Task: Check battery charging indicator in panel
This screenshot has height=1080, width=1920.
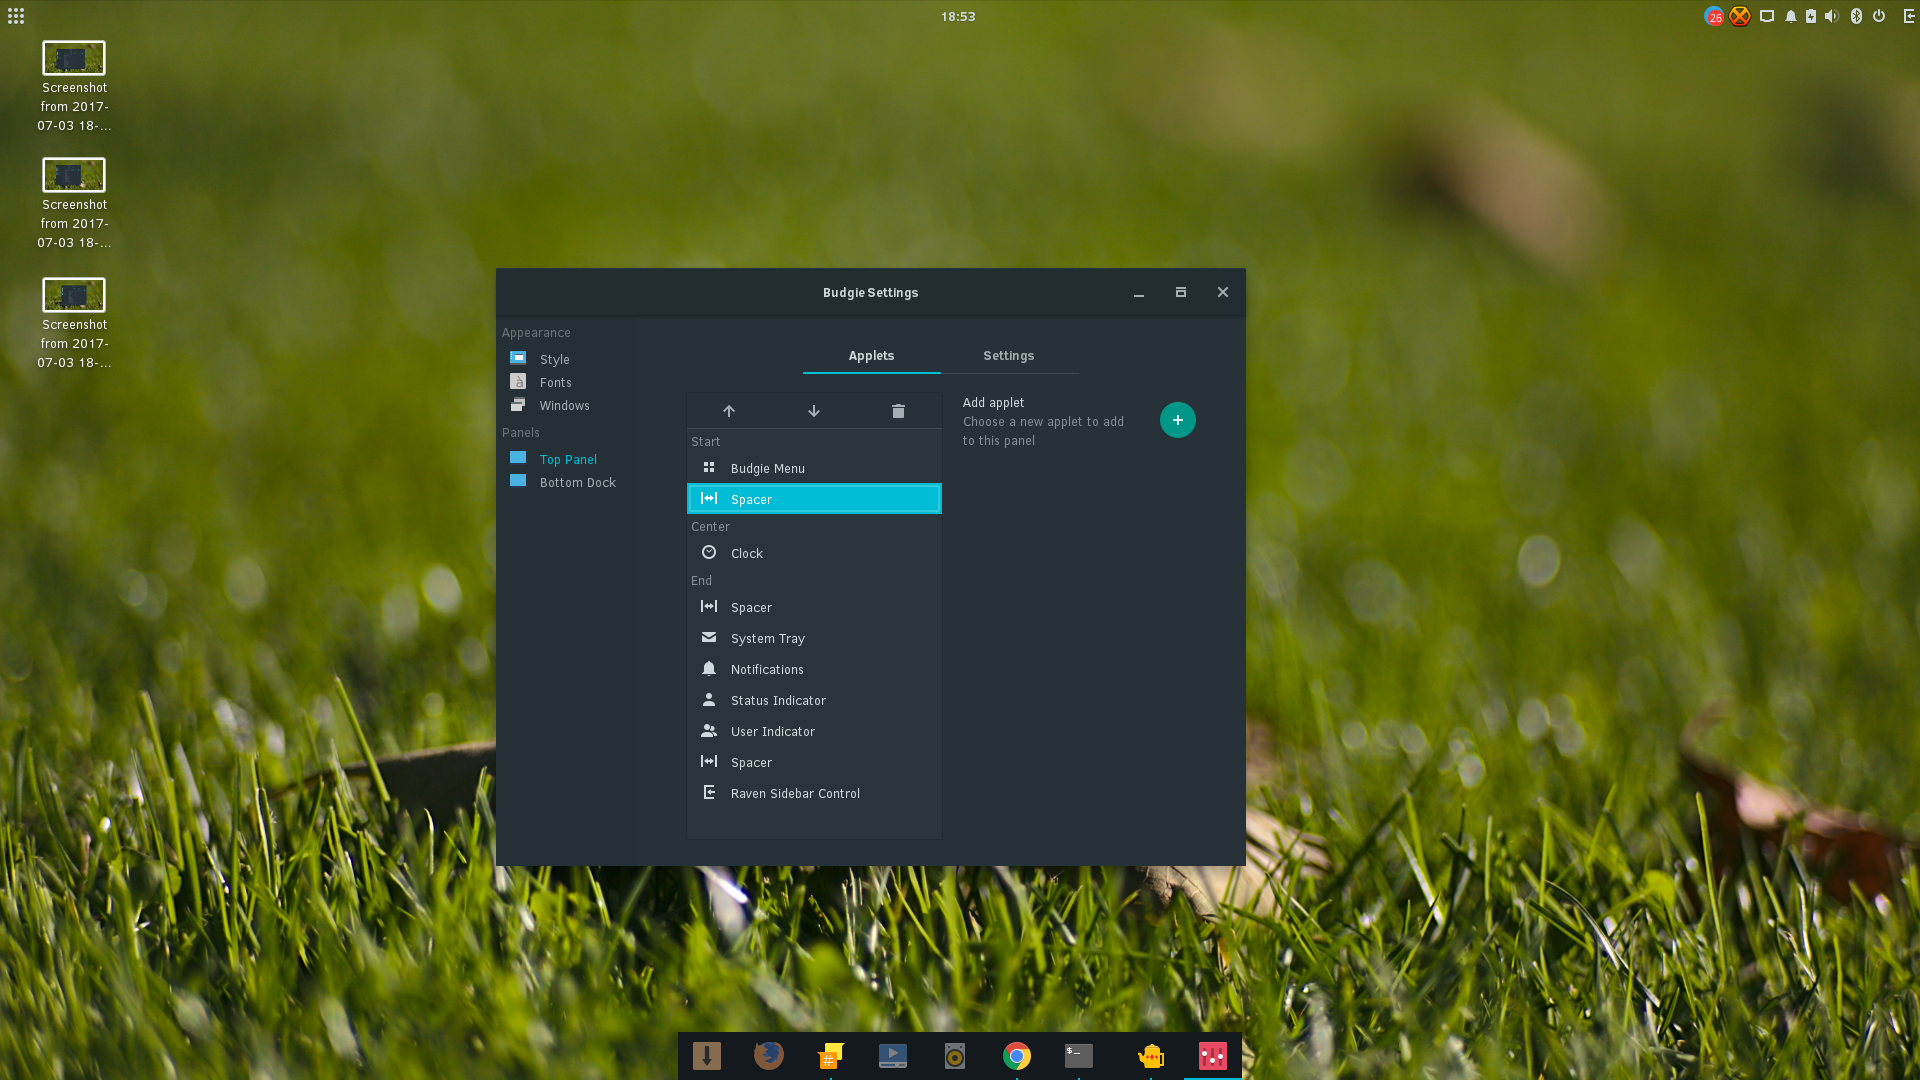Action: pos(1811,16)
